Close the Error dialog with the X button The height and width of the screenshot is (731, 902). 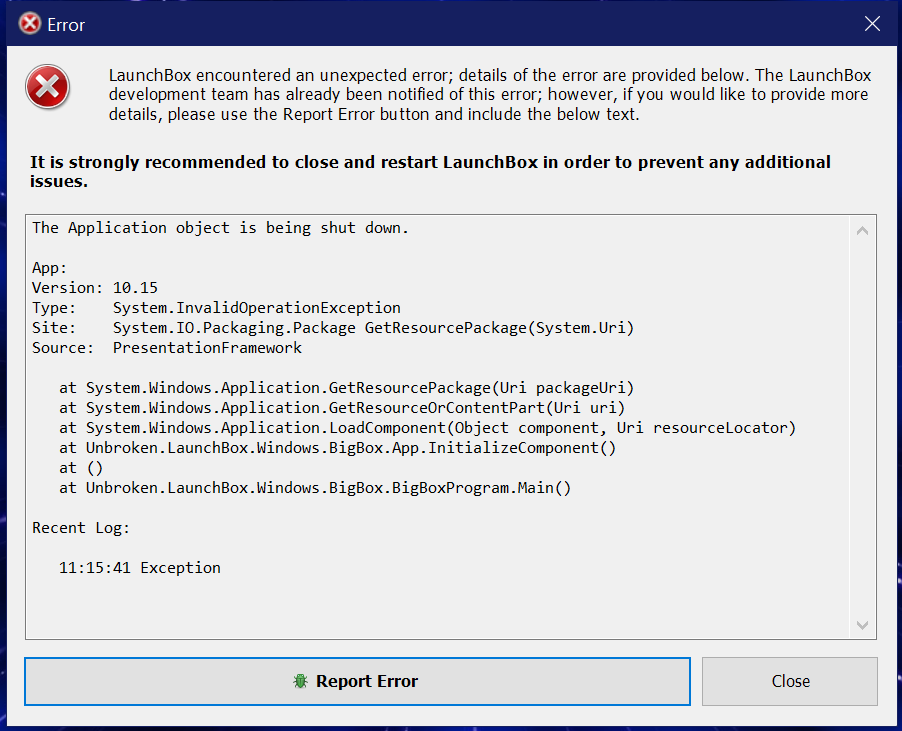pos(872,24)
